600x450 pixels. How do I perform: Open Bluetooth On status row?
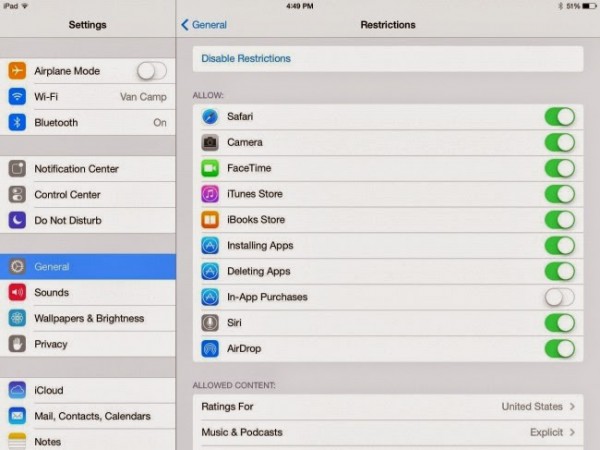click(x=88, y=122)
